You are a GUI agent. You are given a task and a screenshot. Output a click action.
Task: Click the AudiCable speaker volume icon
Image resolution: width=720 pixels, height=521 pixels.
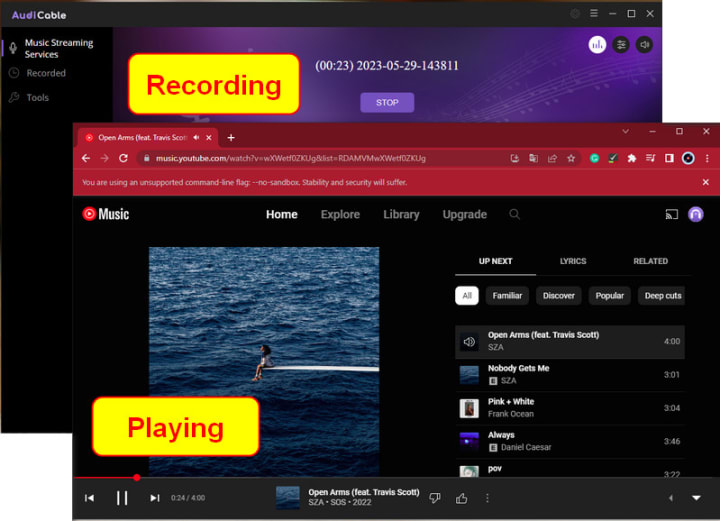[644, 45]
